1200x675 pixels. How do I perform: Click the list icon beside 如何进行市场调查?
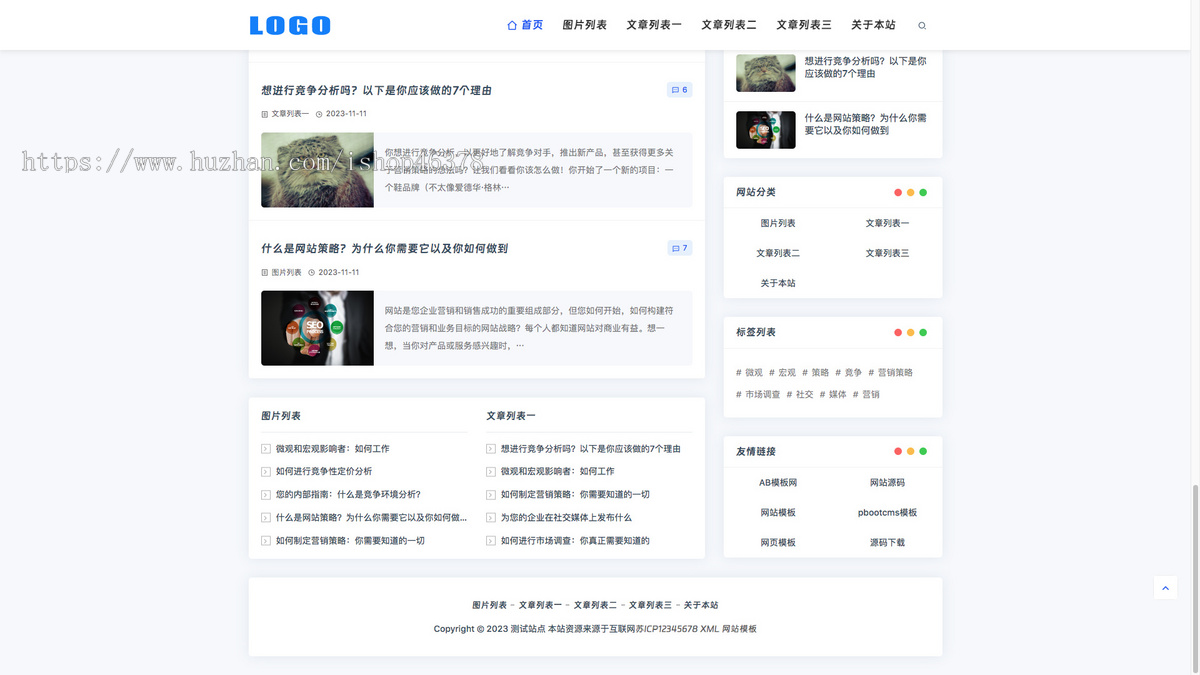click(491, 541)
